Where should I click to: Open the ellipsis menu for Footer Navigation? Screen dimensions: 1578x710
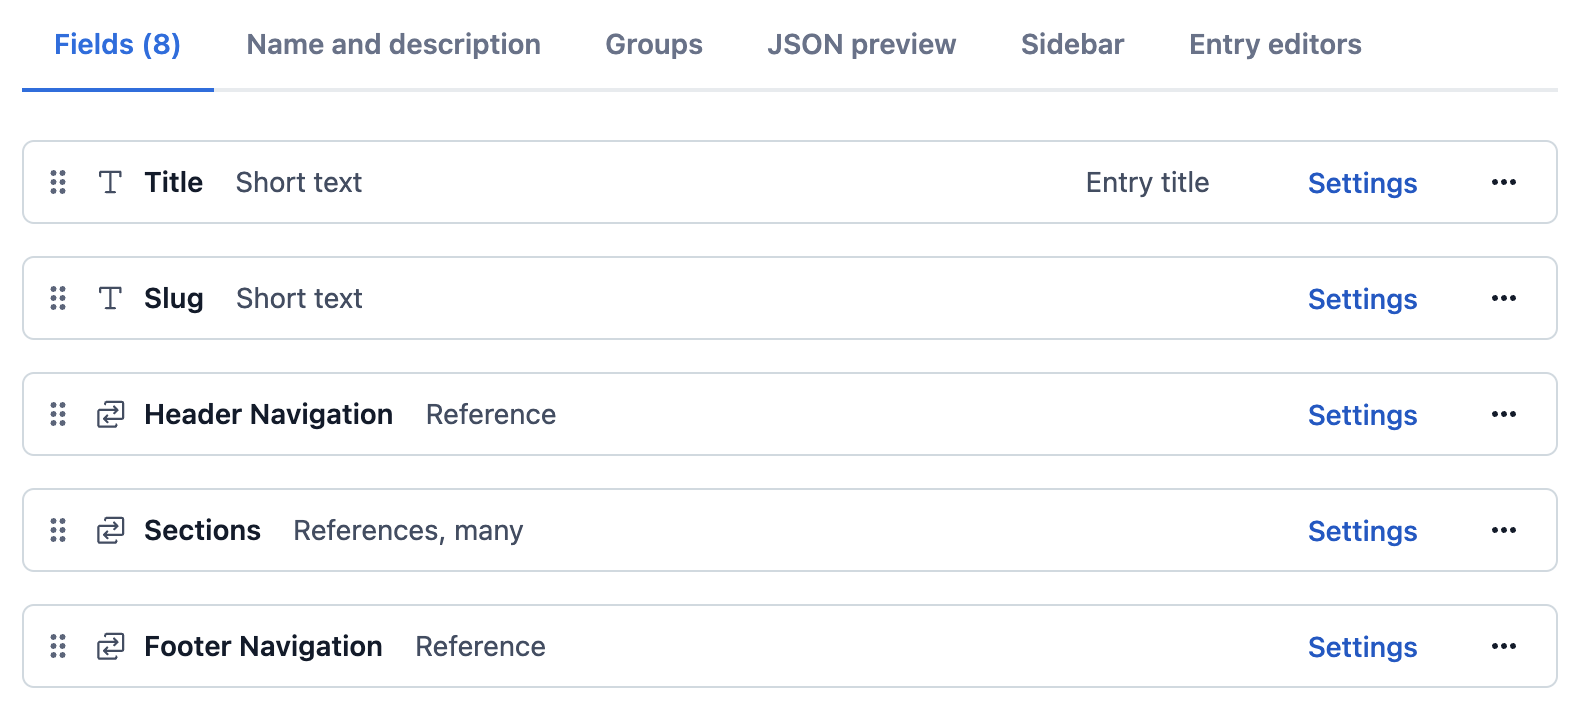[1504, 646]
